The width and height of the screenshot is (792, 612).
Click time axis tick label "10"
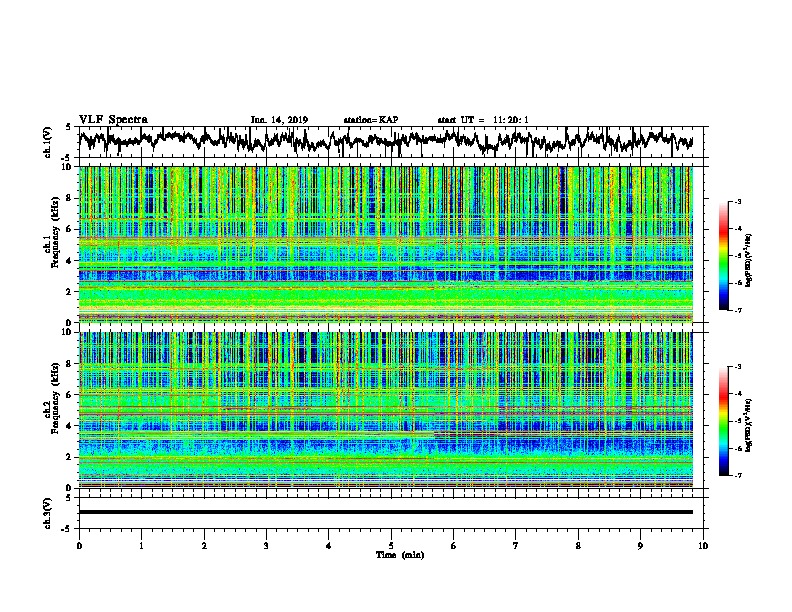[x=703, y=546]
